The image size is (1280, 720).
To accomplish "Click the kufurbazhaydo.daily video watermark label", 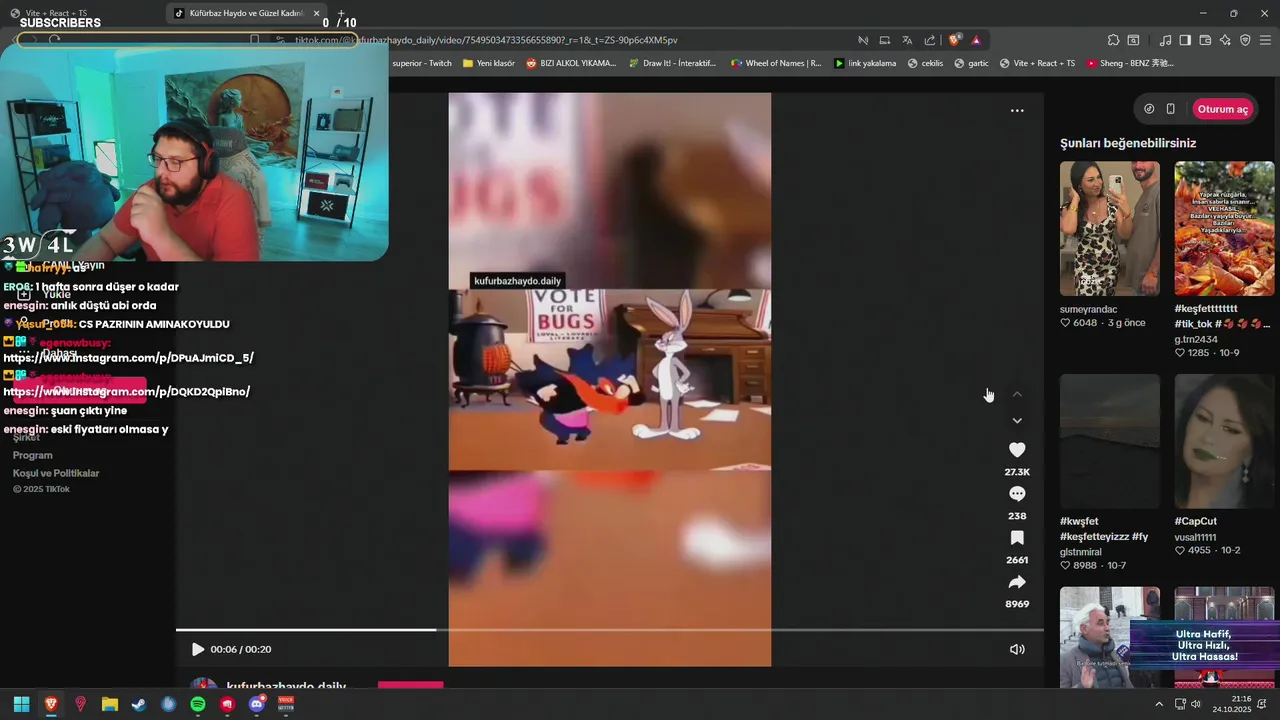I will [517, 281].
